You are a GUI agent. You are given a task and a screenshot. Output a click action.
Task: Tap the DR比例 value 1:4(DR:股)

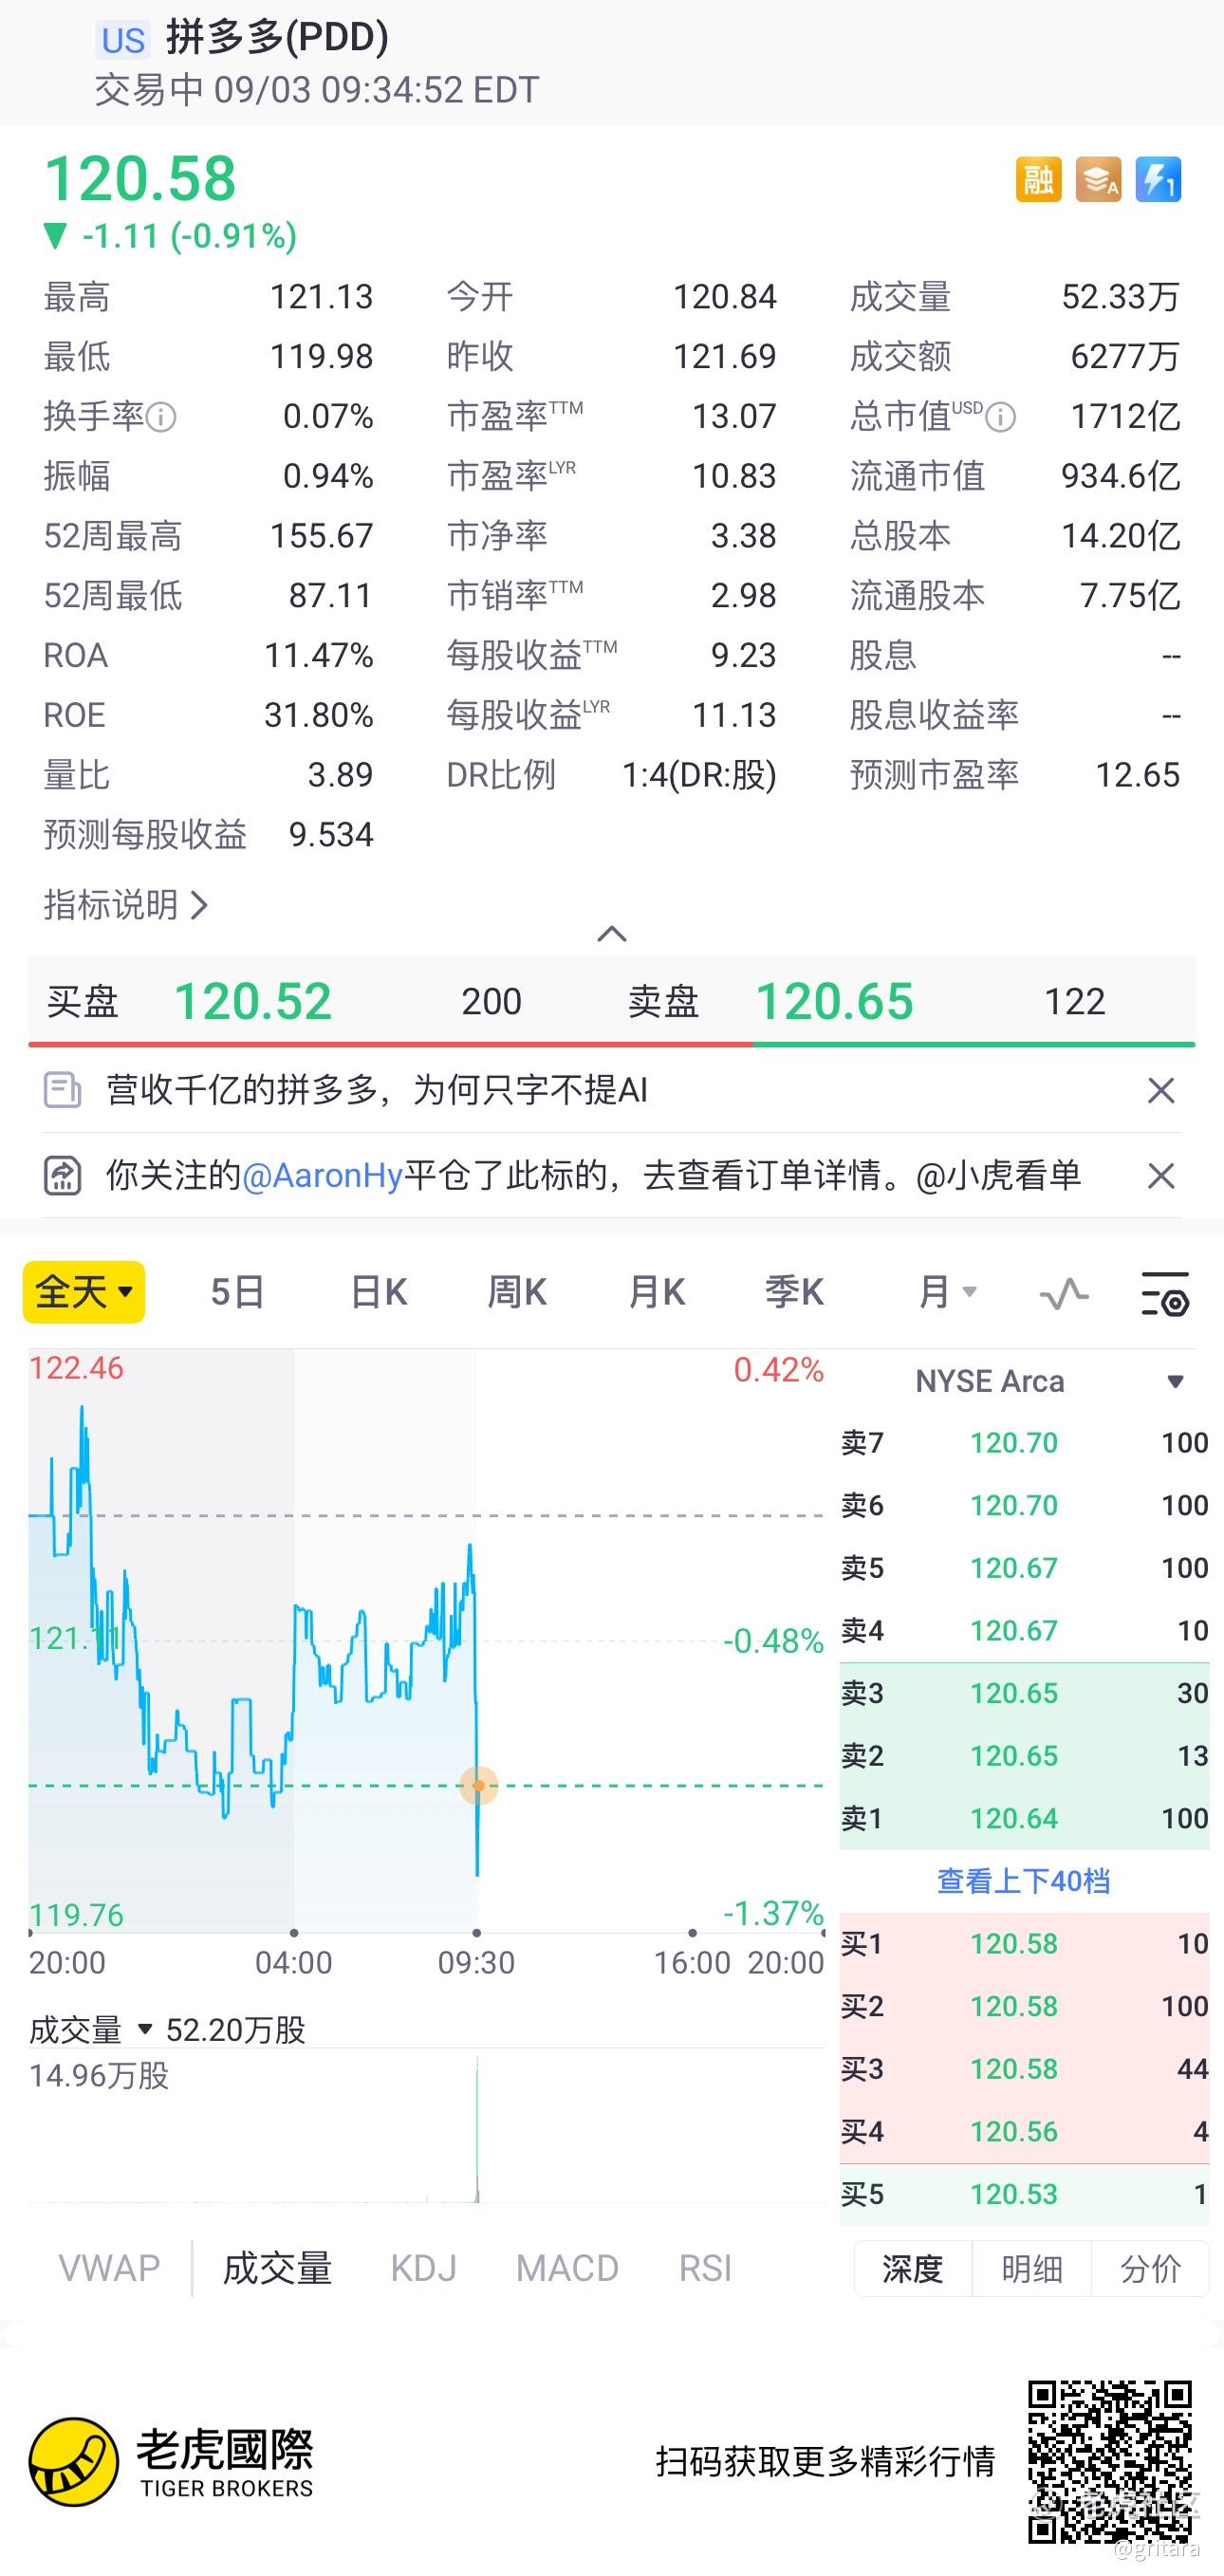[x=699, y=775]
